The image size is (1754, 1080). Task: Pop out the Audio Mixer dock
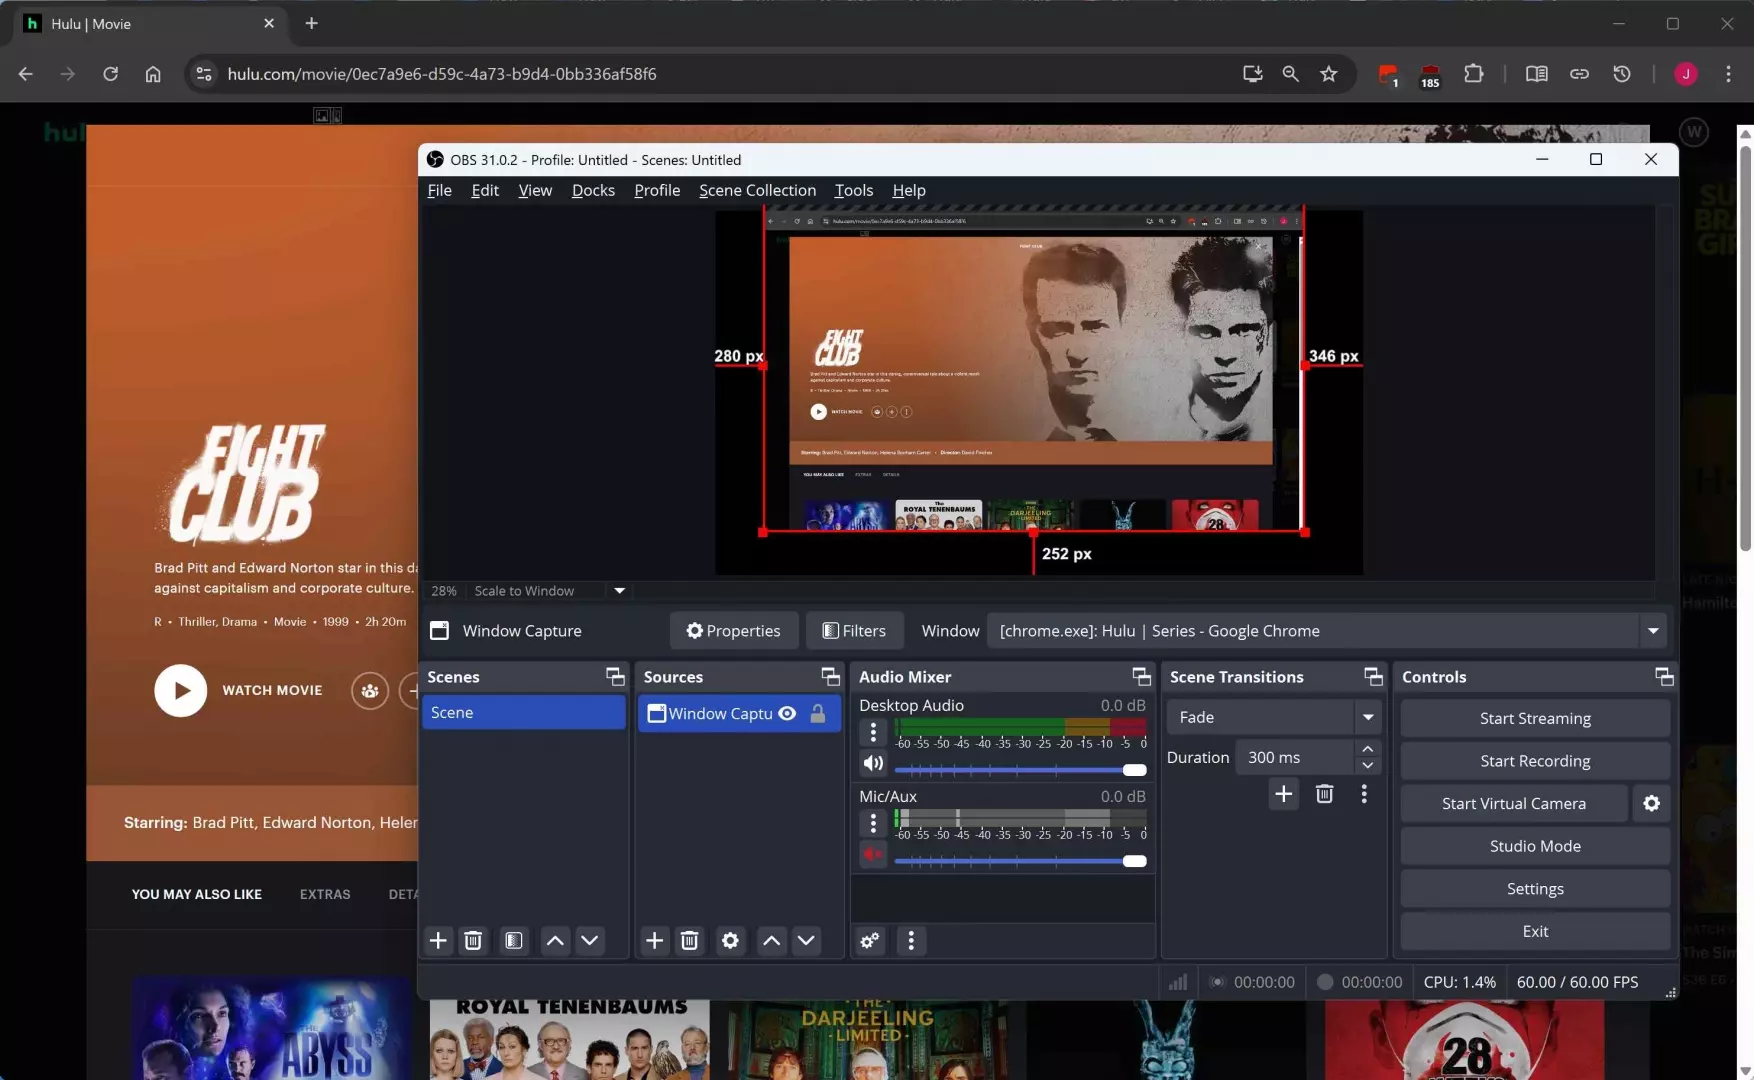coord(1141,677)
